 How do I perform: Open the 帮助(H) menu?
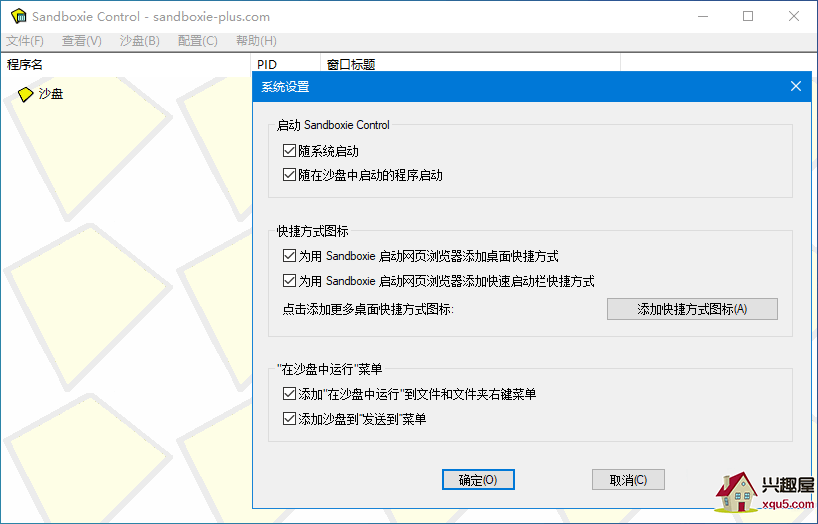point(256,41)
